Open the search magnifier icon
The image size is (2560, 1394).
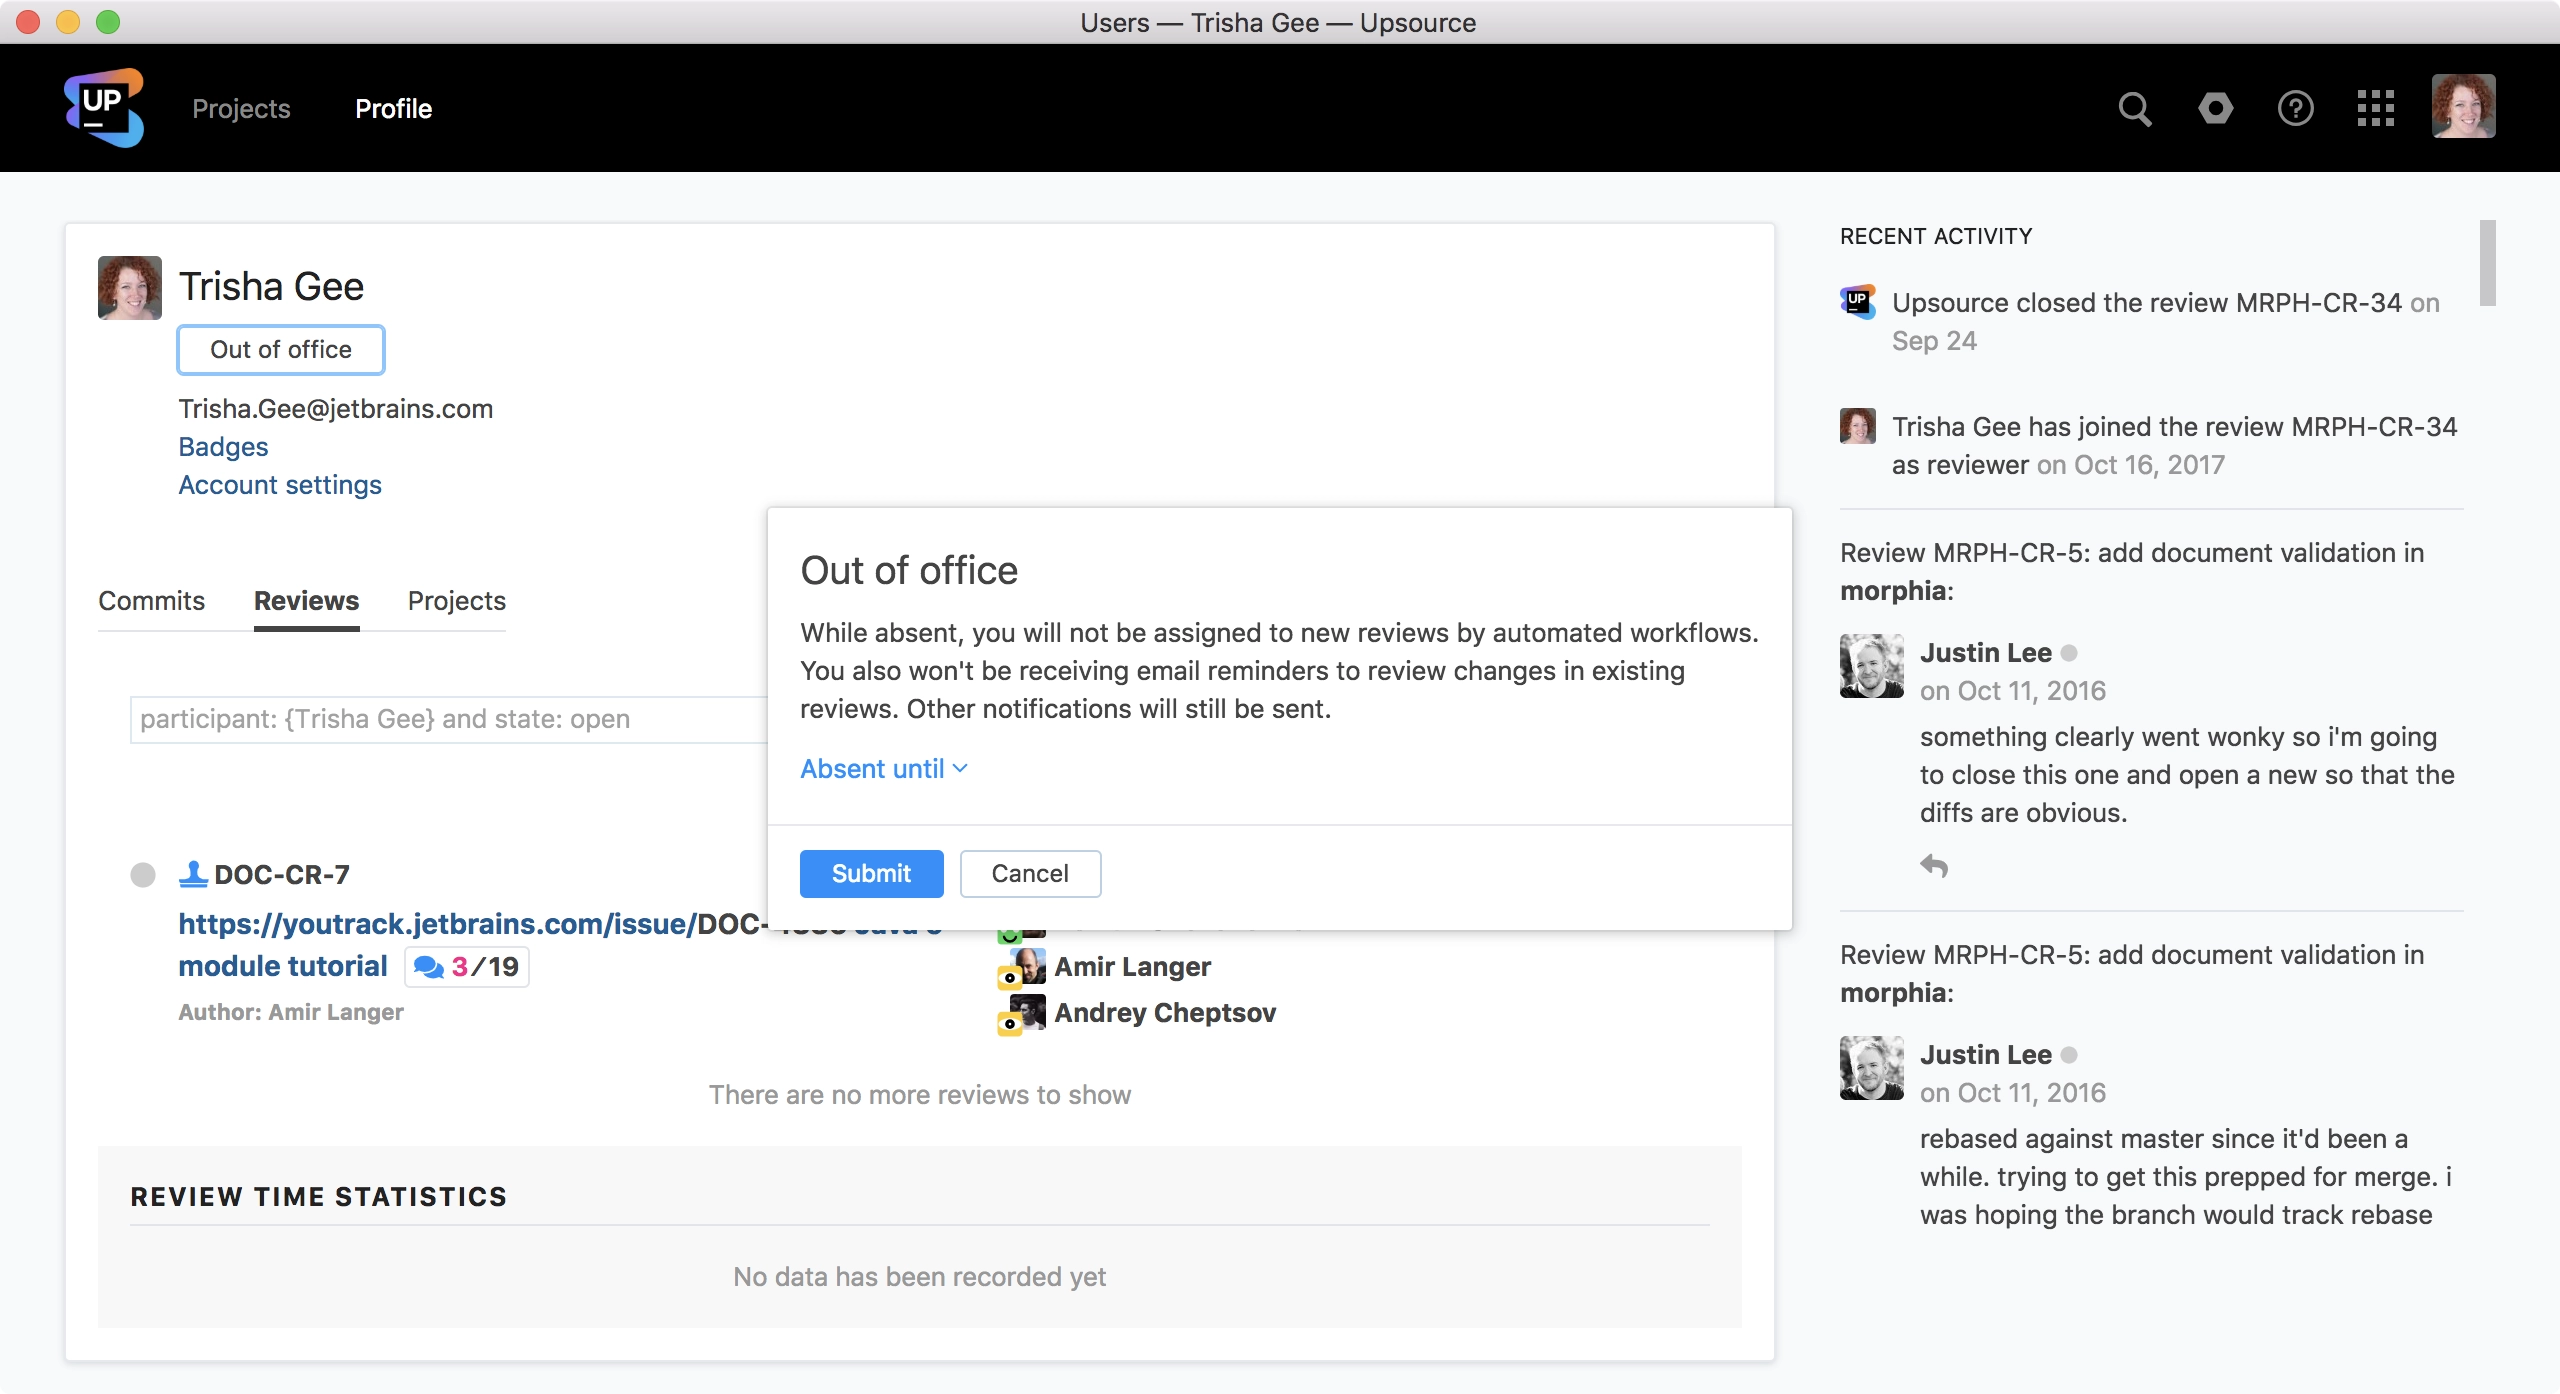pyautogui.click(x=2135, y=108)
